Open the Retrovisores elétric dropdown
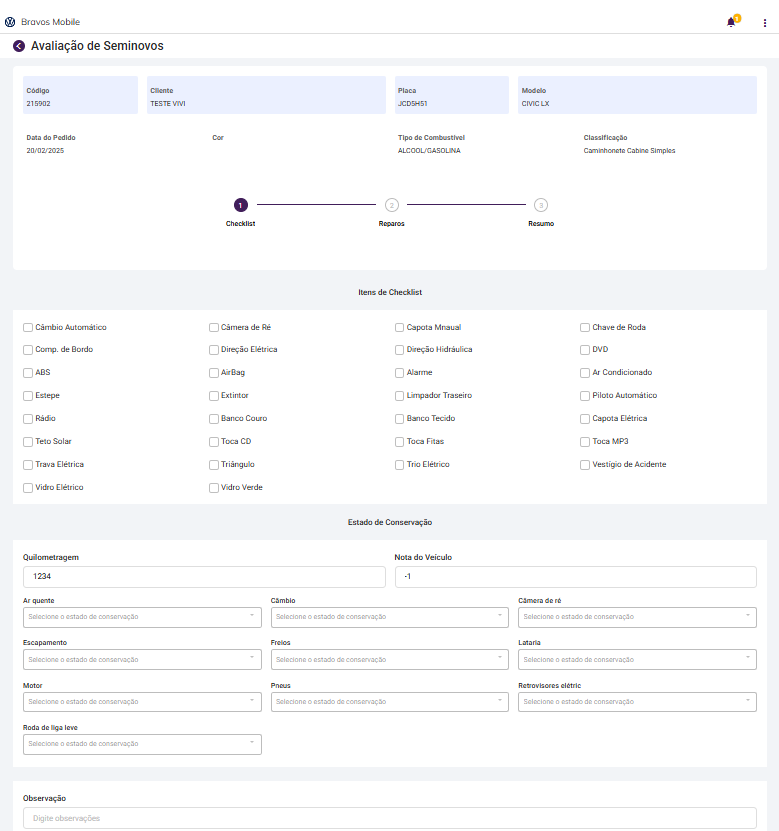Screen dimensions: 779x831 click(x=637, y=702)
